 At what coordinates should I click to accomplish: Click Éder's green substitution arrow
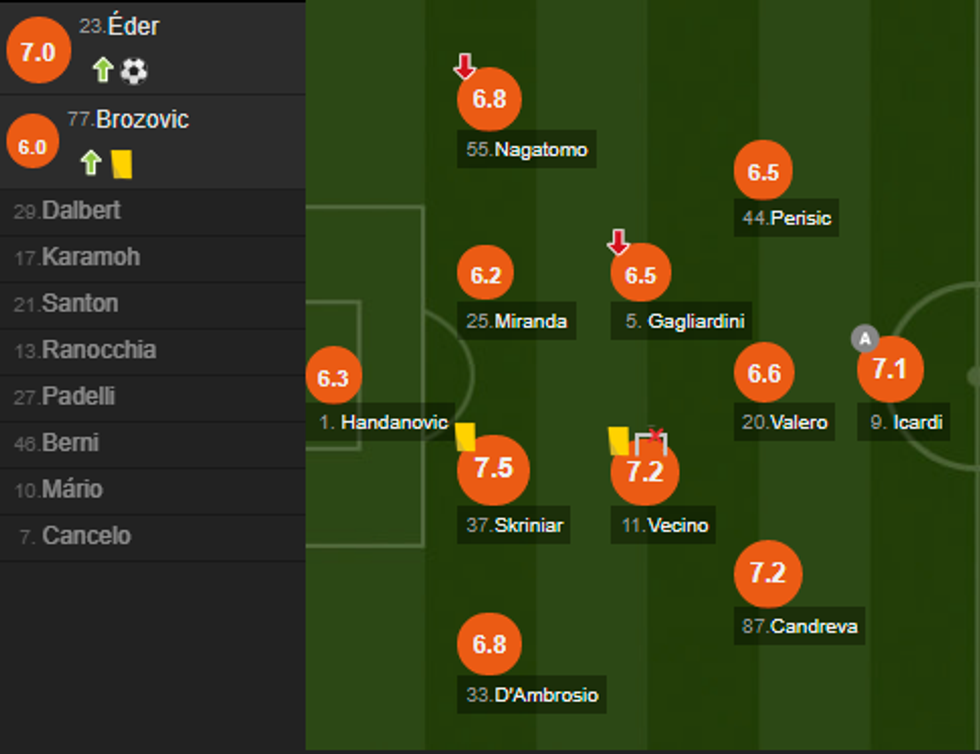point(102,70)
